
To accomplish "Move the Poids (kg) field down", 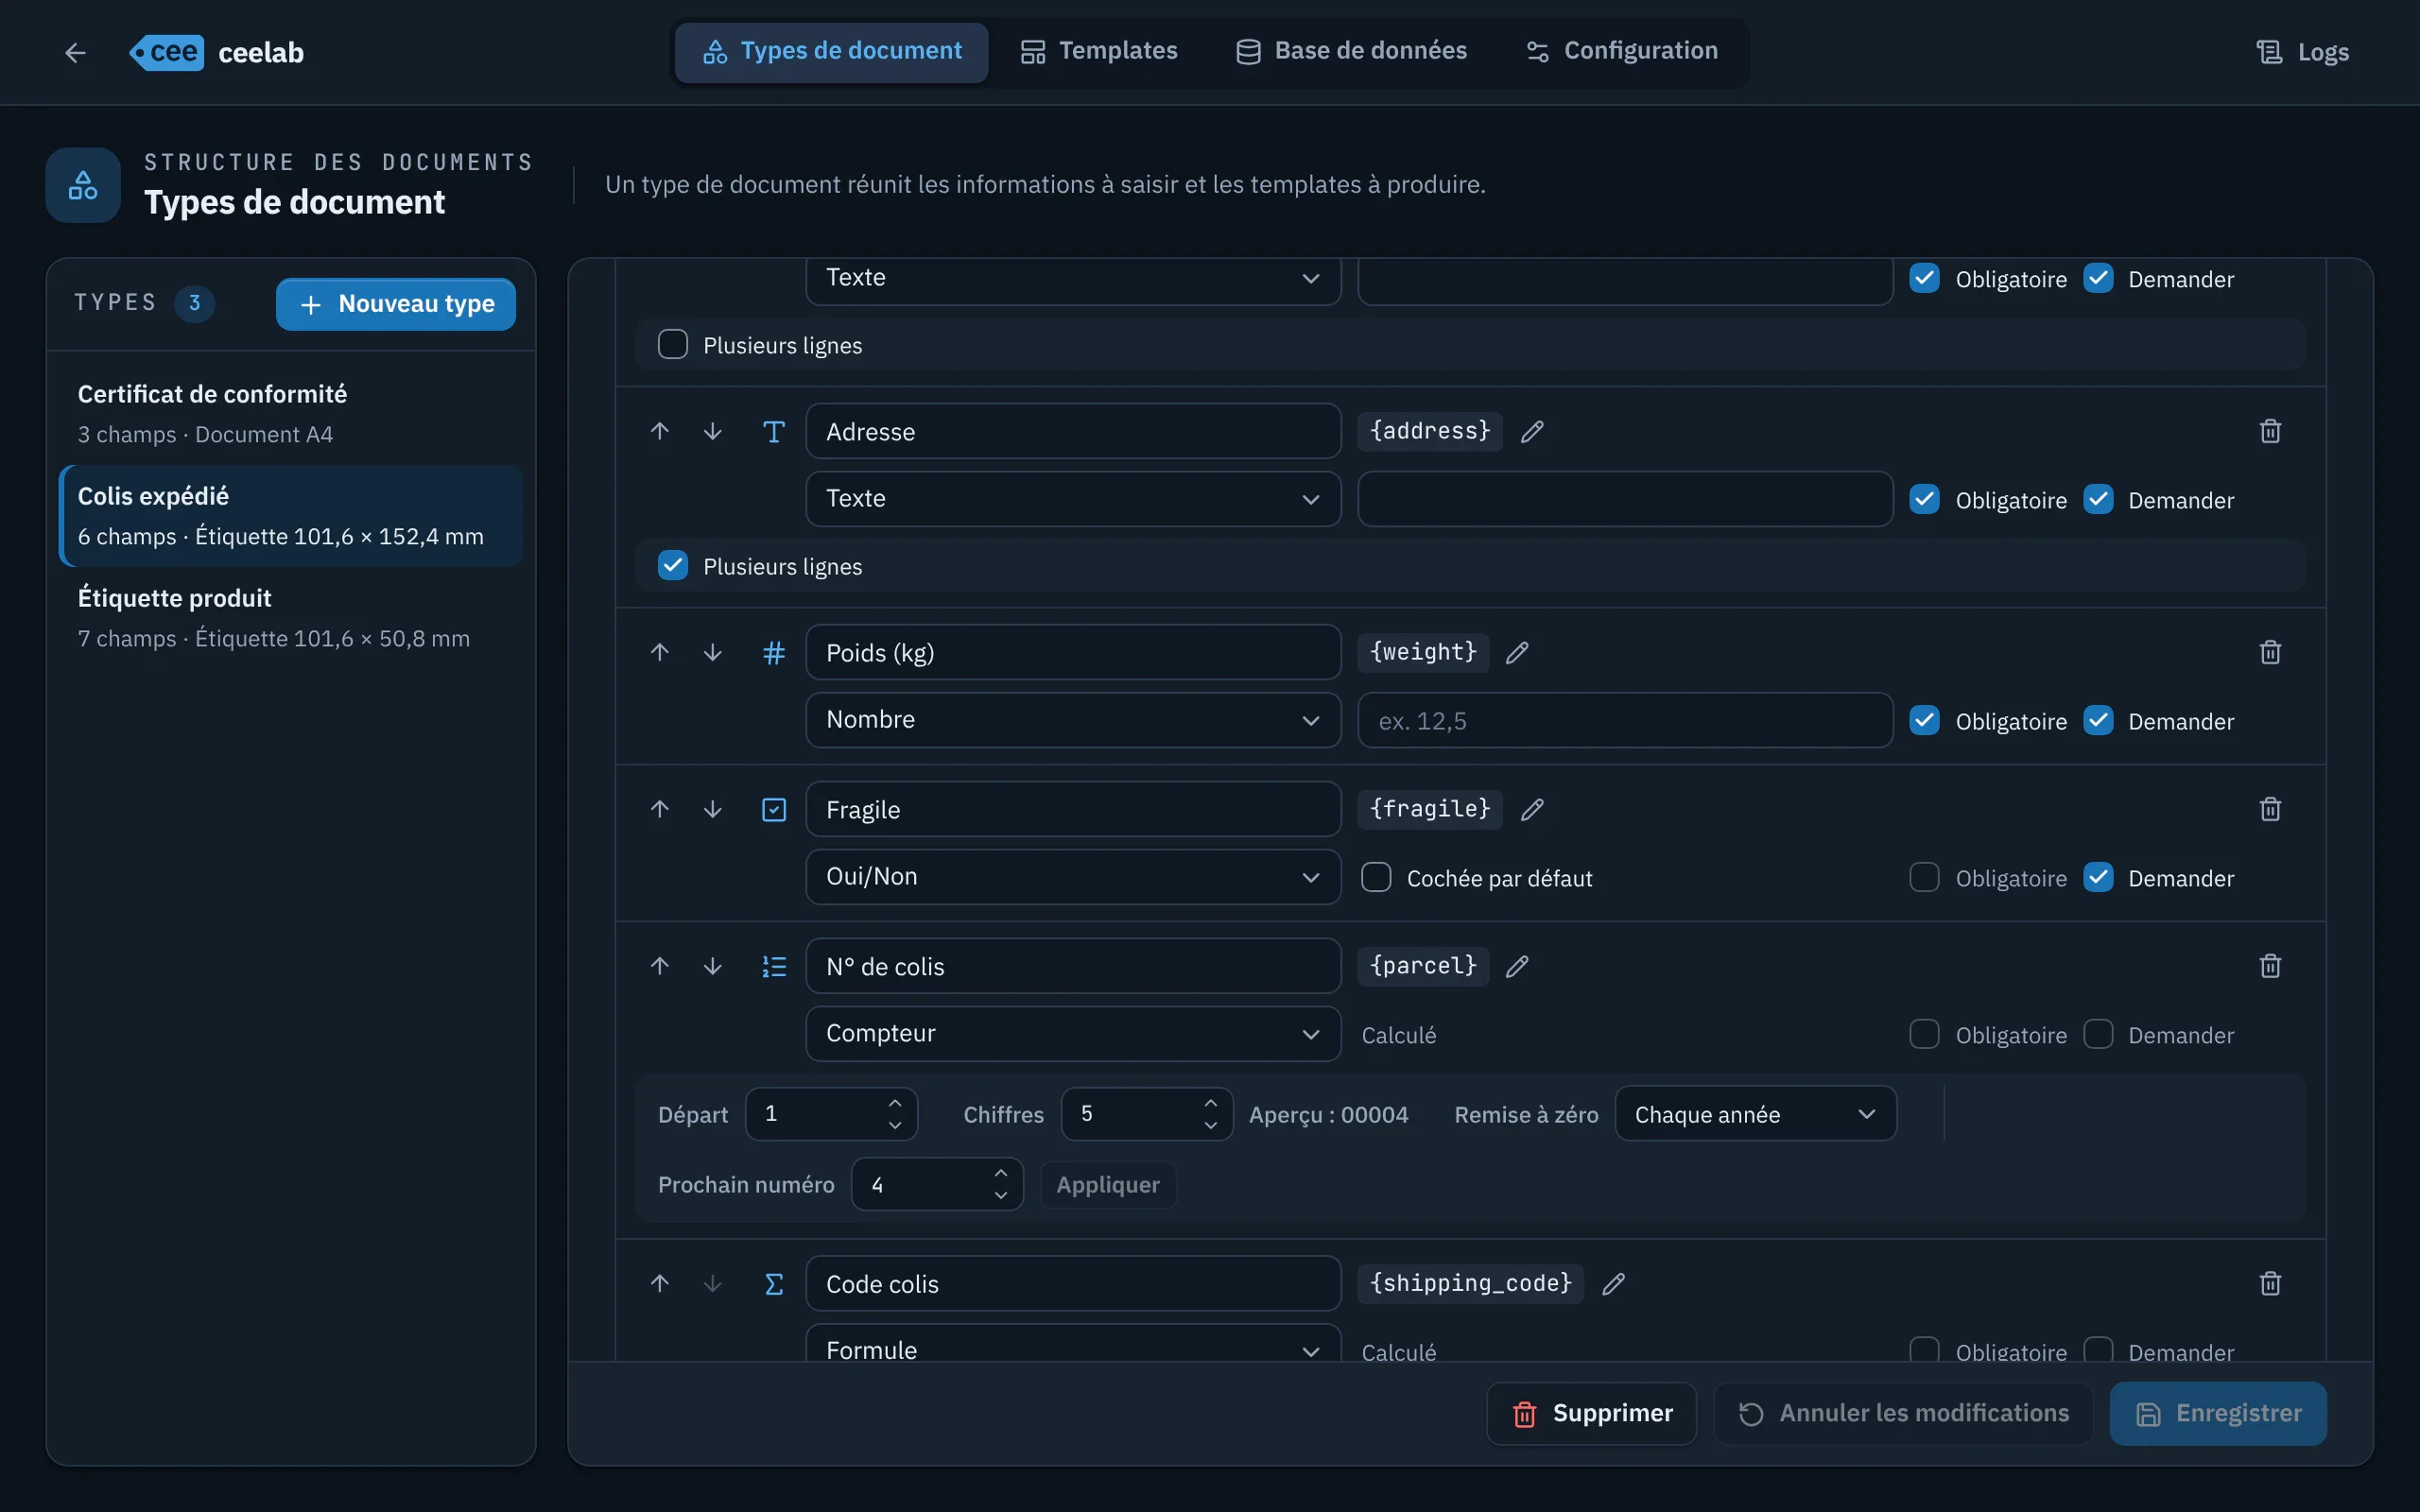I will [x=712, y=652].
